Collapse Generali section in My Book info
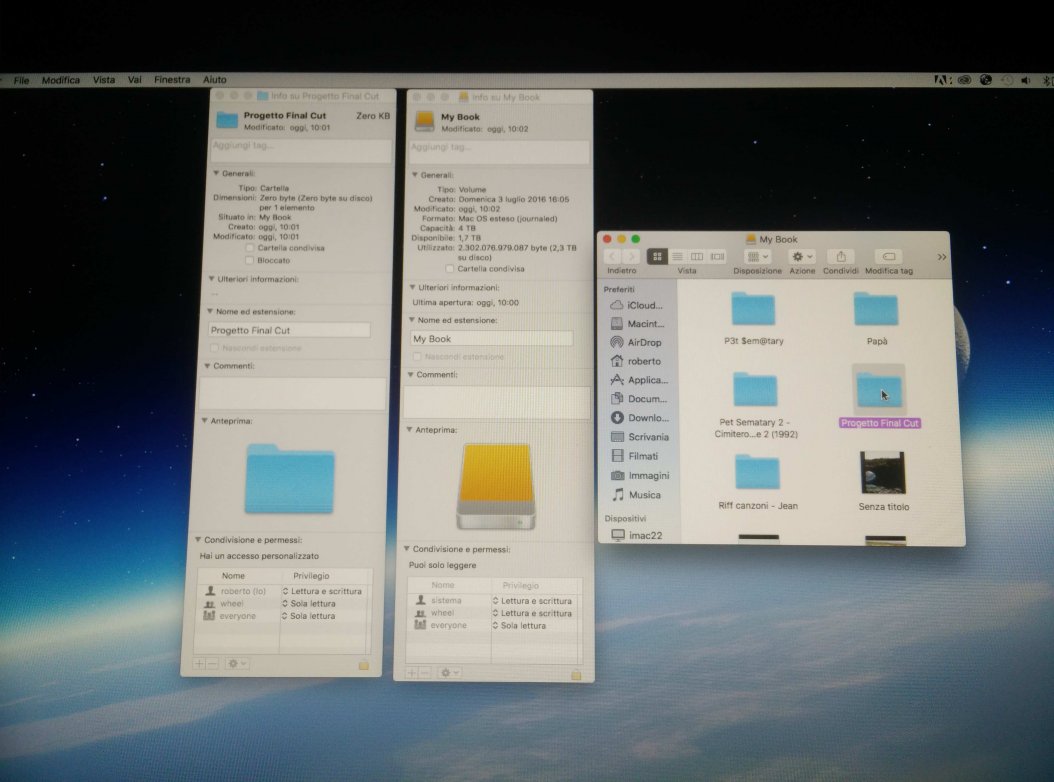The width and height of the screenshot is (1054, 782). click(413, 174)
